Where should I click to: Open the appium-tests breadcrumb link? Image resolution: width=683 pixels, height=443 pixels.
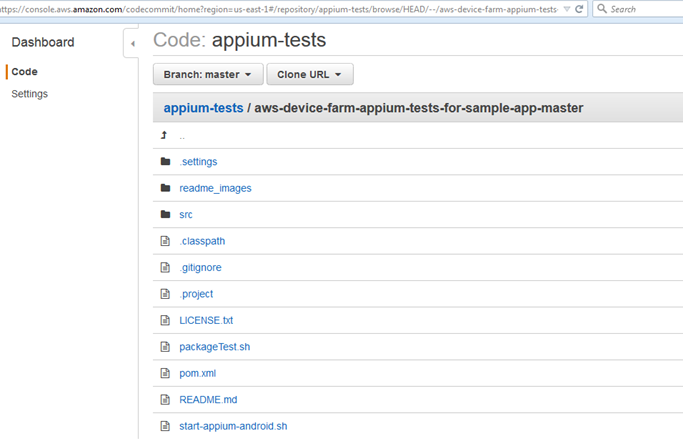203,108
